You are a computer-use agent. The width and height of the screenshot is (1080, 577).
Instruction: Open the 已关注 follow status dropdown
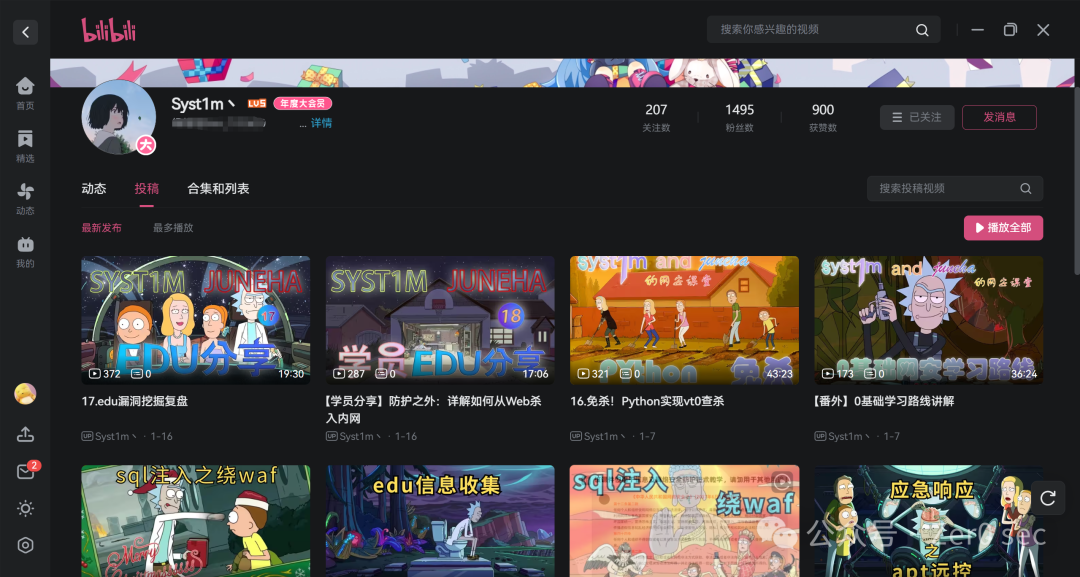coord(917,117)
